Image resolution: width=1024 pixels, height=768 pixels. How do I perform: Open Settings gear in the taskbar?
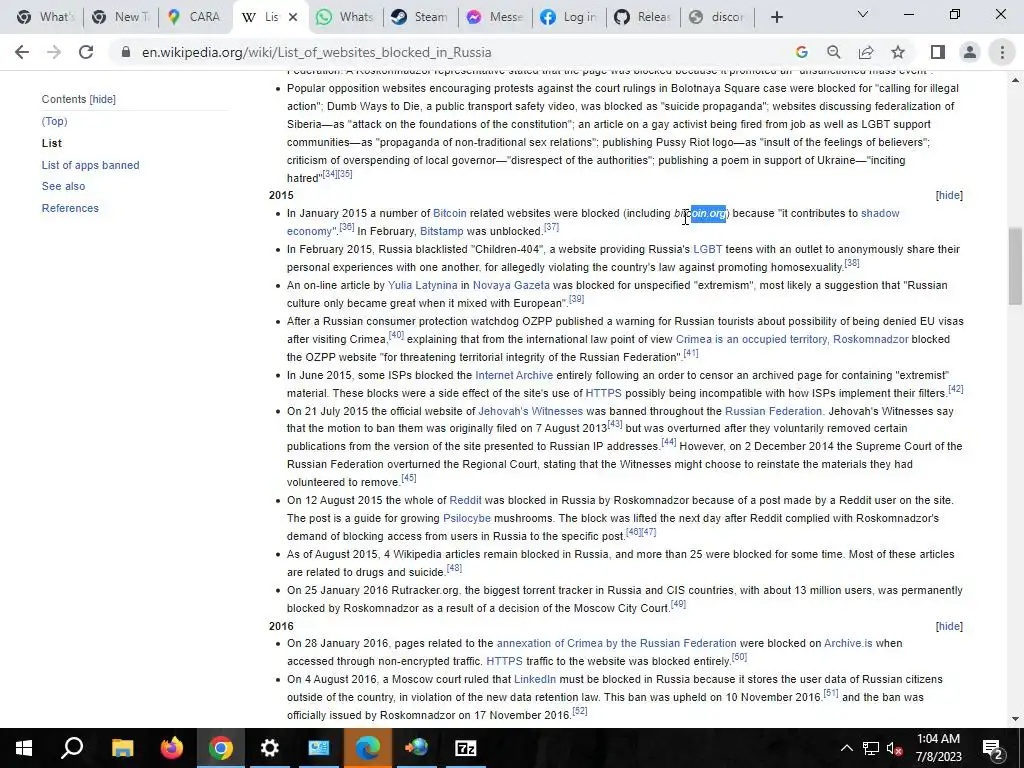269,748
